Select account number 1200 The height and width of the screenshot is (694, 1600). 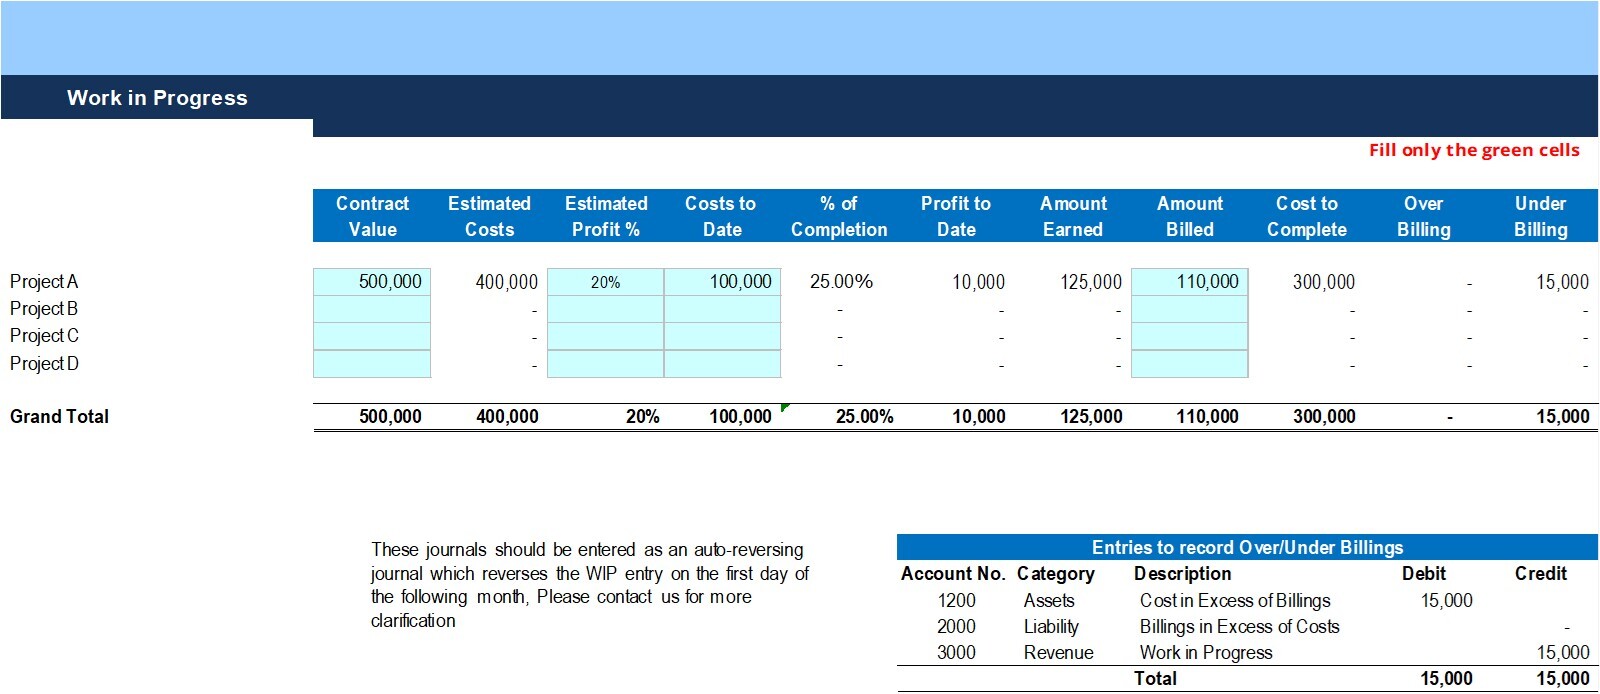tap(956, 601)
